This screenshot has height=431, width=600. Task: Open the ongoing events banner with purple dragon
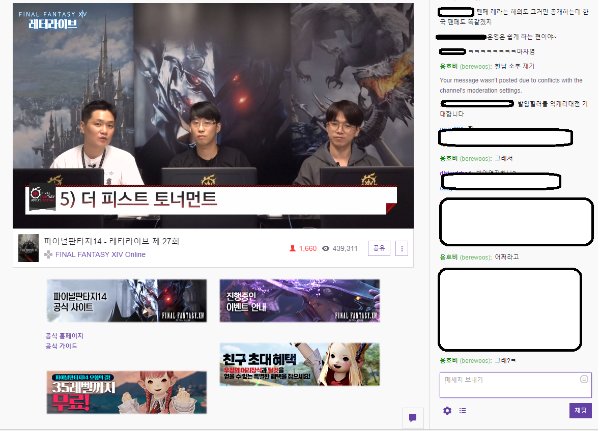click(x=300, y=300)
